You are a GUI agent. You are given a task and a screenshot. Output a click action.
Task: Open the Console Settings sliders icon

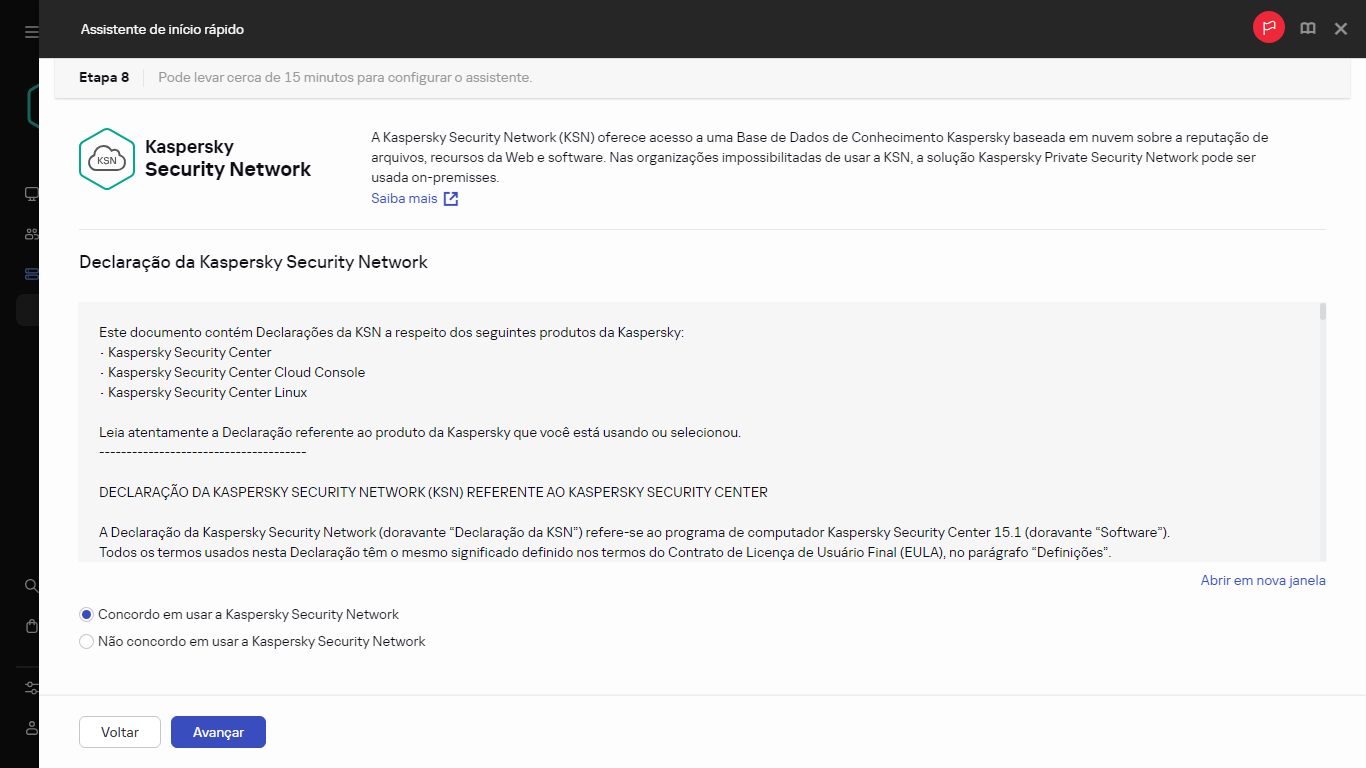(30, 688)
